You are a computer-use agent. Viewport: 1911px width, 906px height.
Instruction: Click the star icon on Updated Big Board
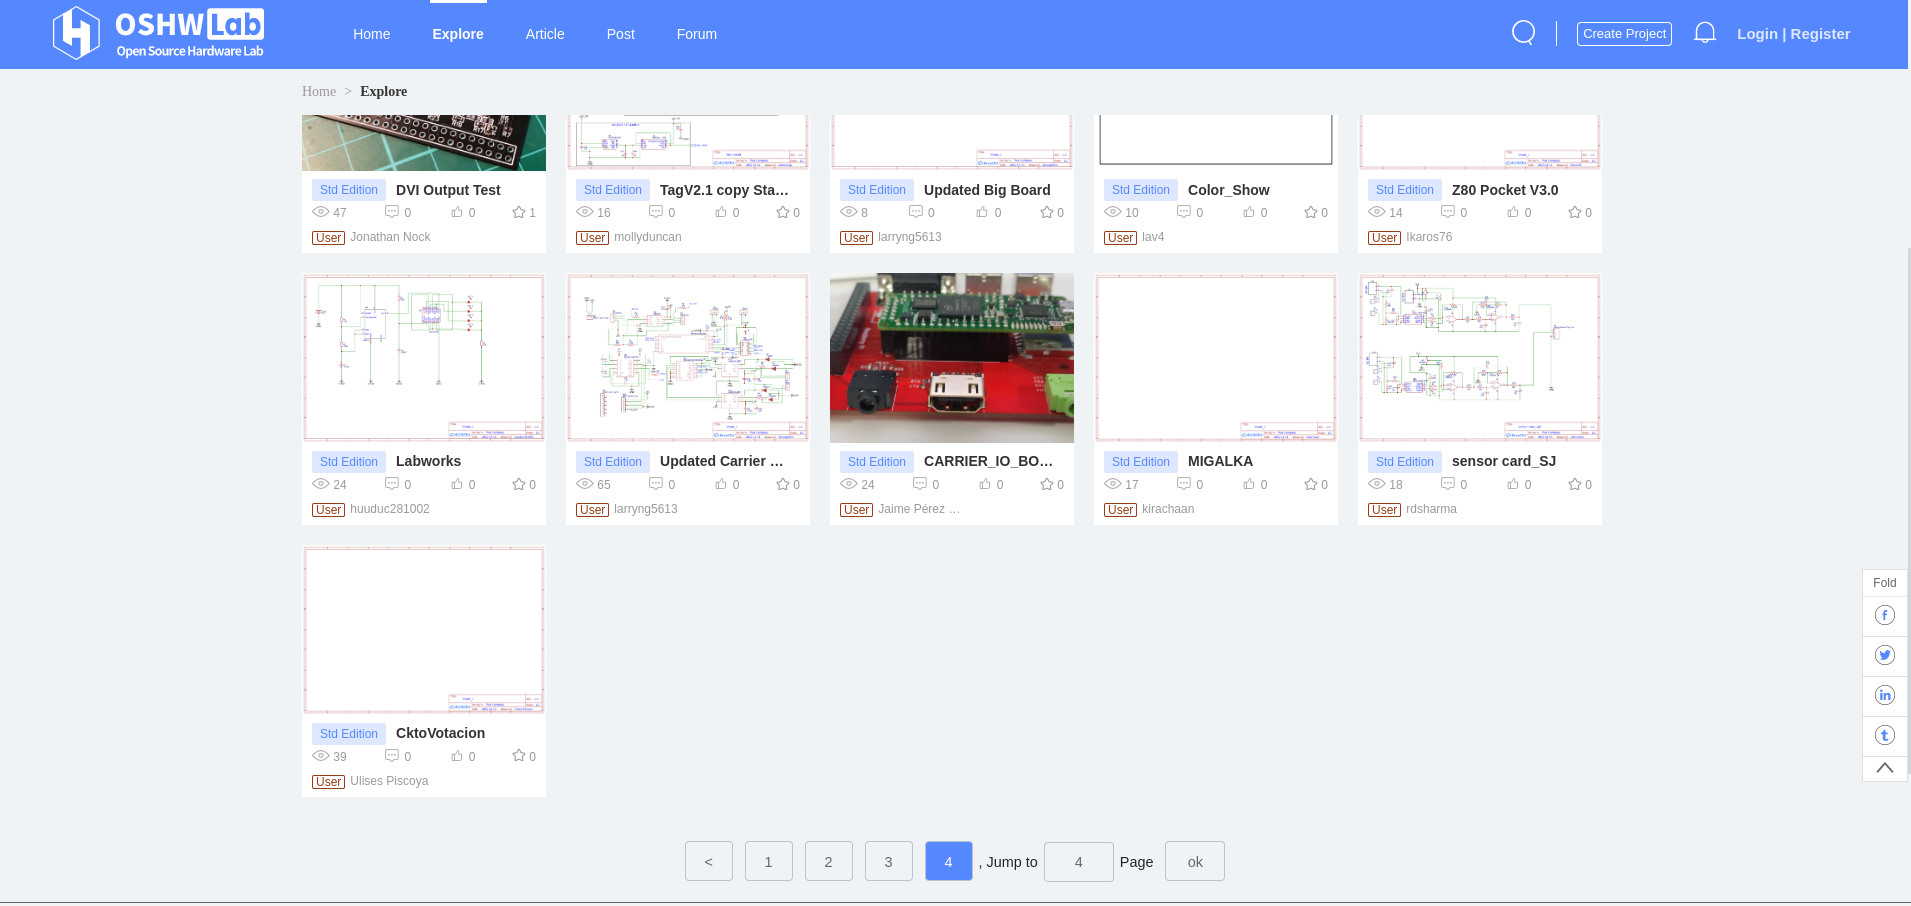1047,212
